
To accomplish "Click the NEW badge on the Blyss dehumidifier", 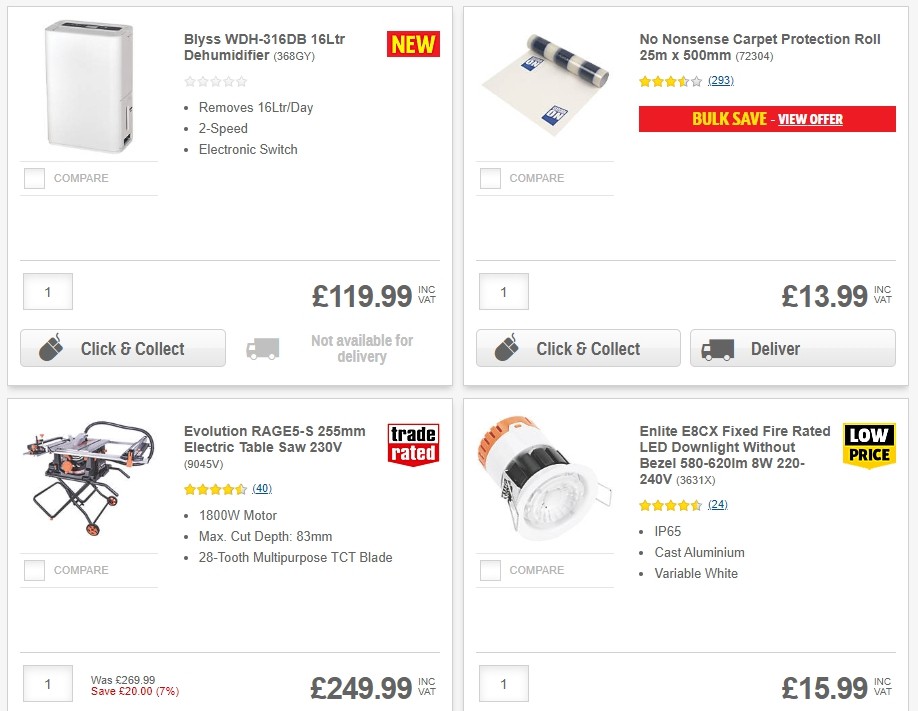I will (413, 44).
